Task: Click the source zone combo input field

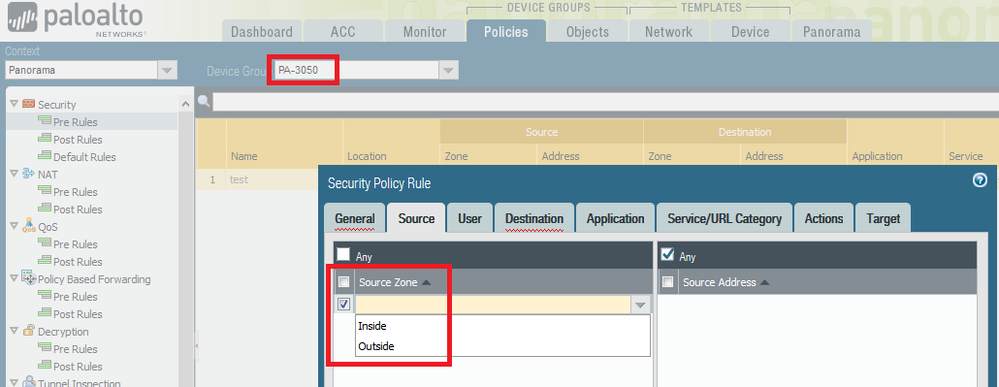Action: click(493, 305)
